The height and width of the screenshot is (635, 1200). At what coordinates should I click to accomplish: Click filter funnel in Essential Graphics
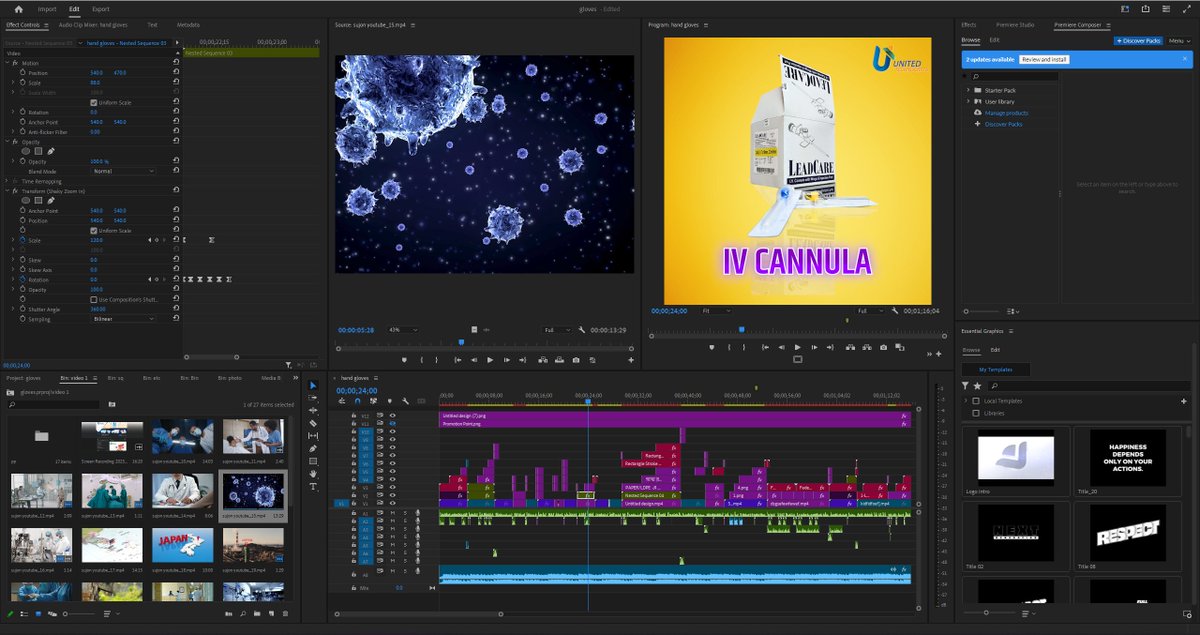965,385
